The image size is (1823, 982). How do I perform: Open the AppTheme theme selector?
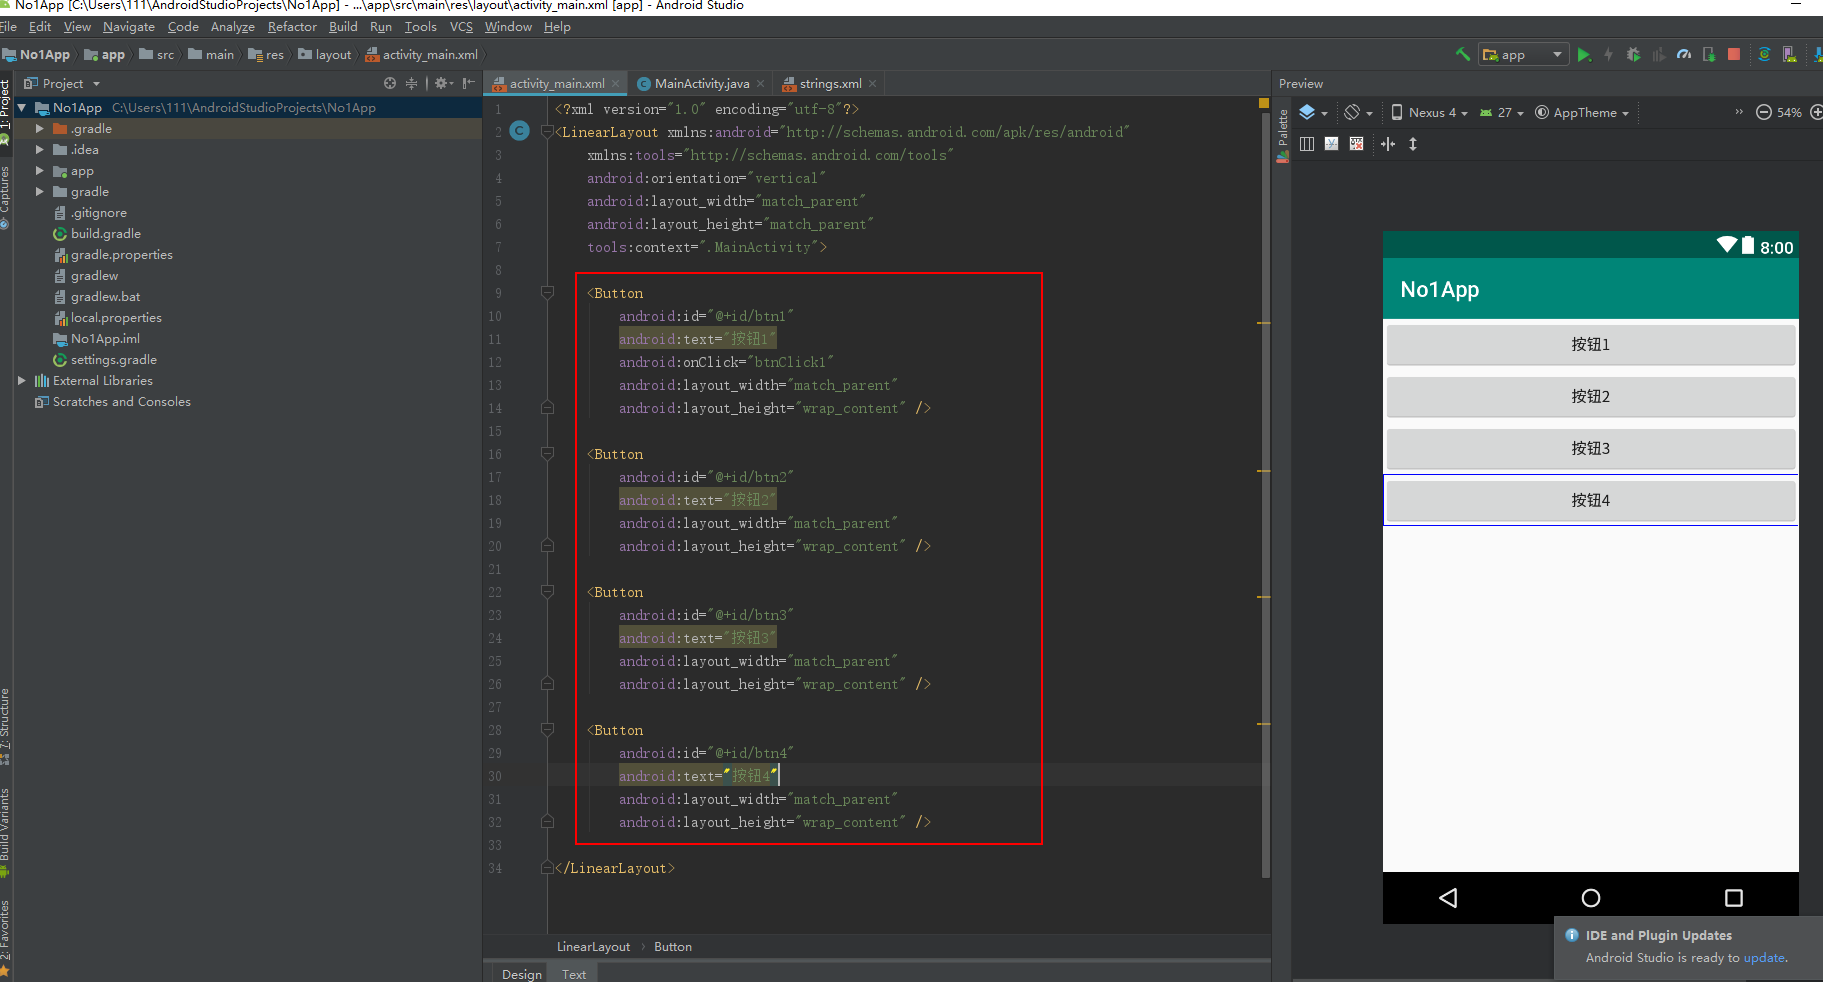tap(1583, 113)
